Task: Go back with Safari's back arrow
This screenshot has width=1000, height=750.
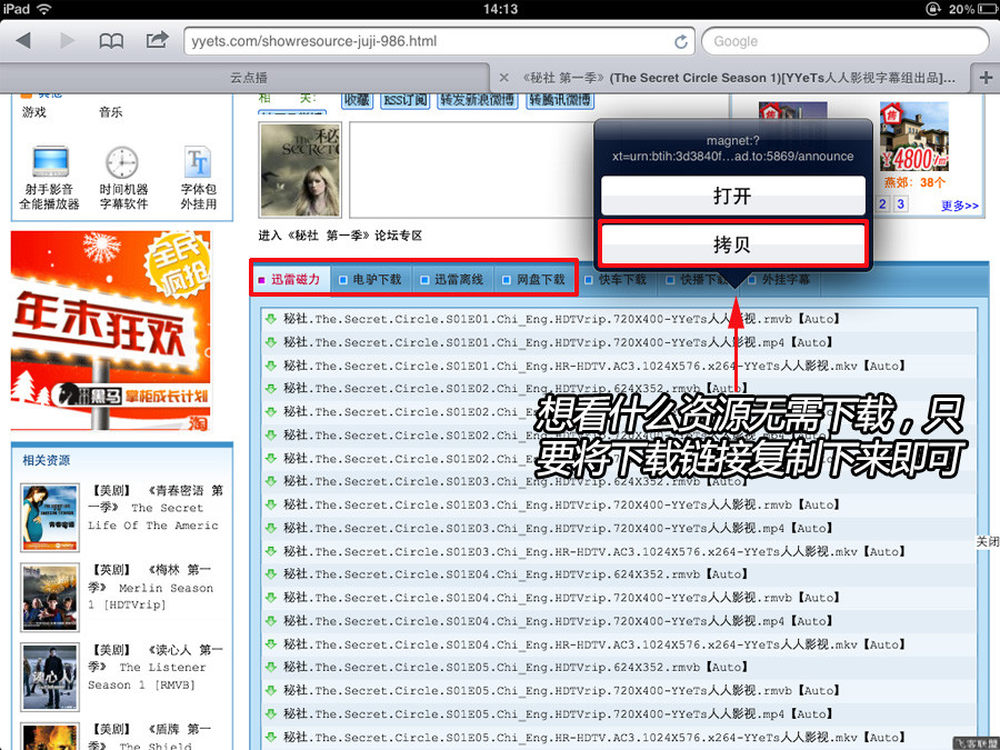Action: click(24, 41)
